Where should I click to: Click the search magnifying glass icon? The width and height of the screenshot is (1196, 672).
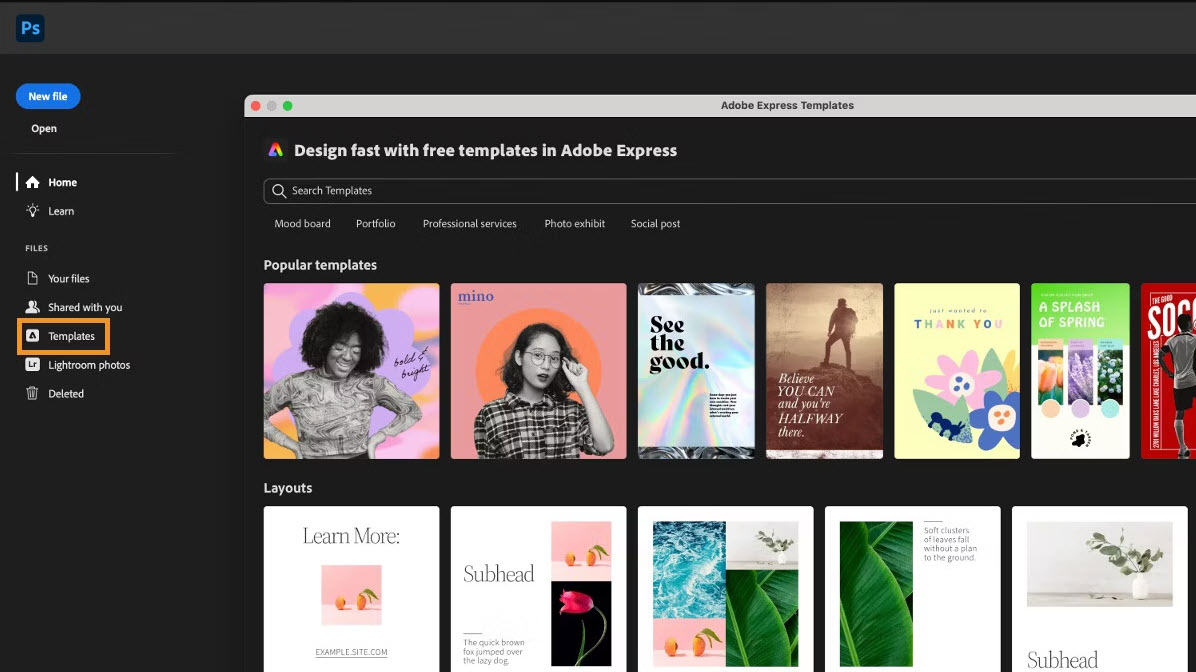tap(279, 191)
